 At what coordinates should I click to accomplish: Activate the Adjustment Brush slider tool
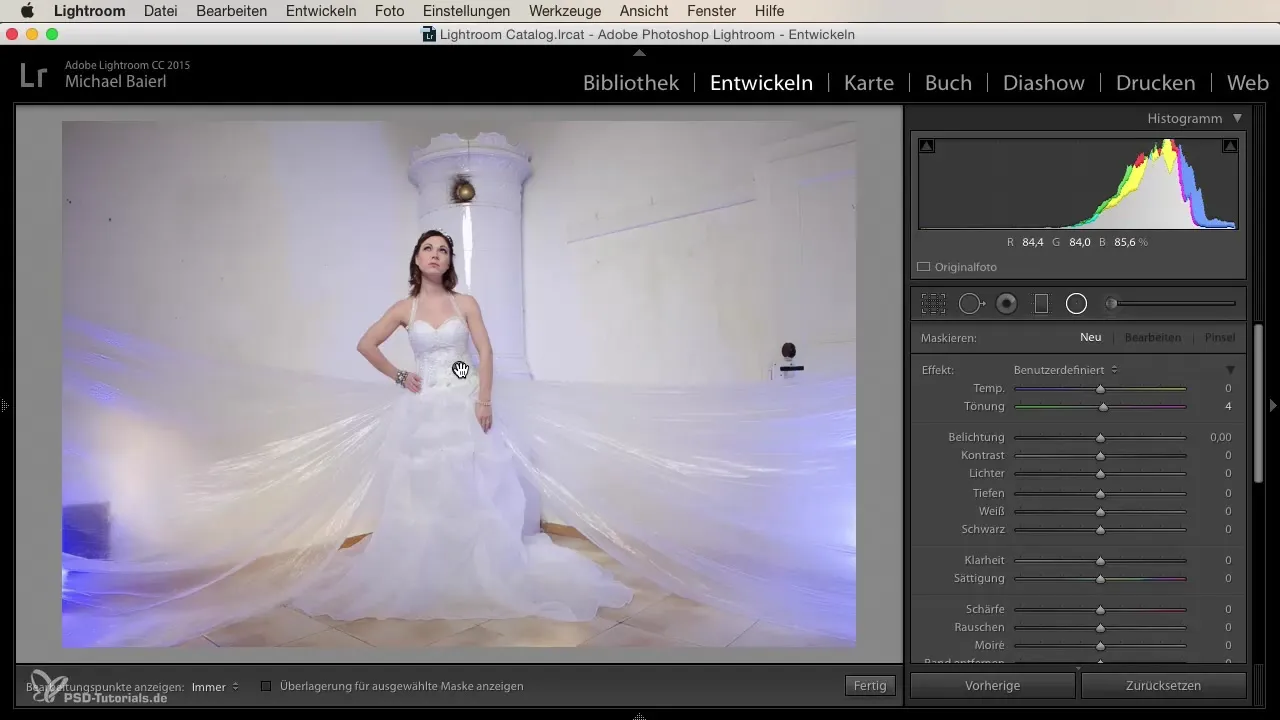[x=1170, y=303]
